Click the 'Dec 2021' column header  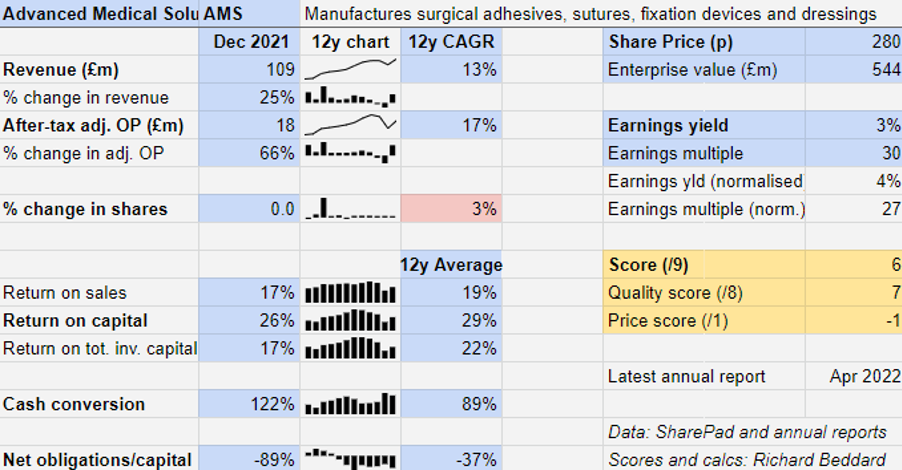pos(250,41)
